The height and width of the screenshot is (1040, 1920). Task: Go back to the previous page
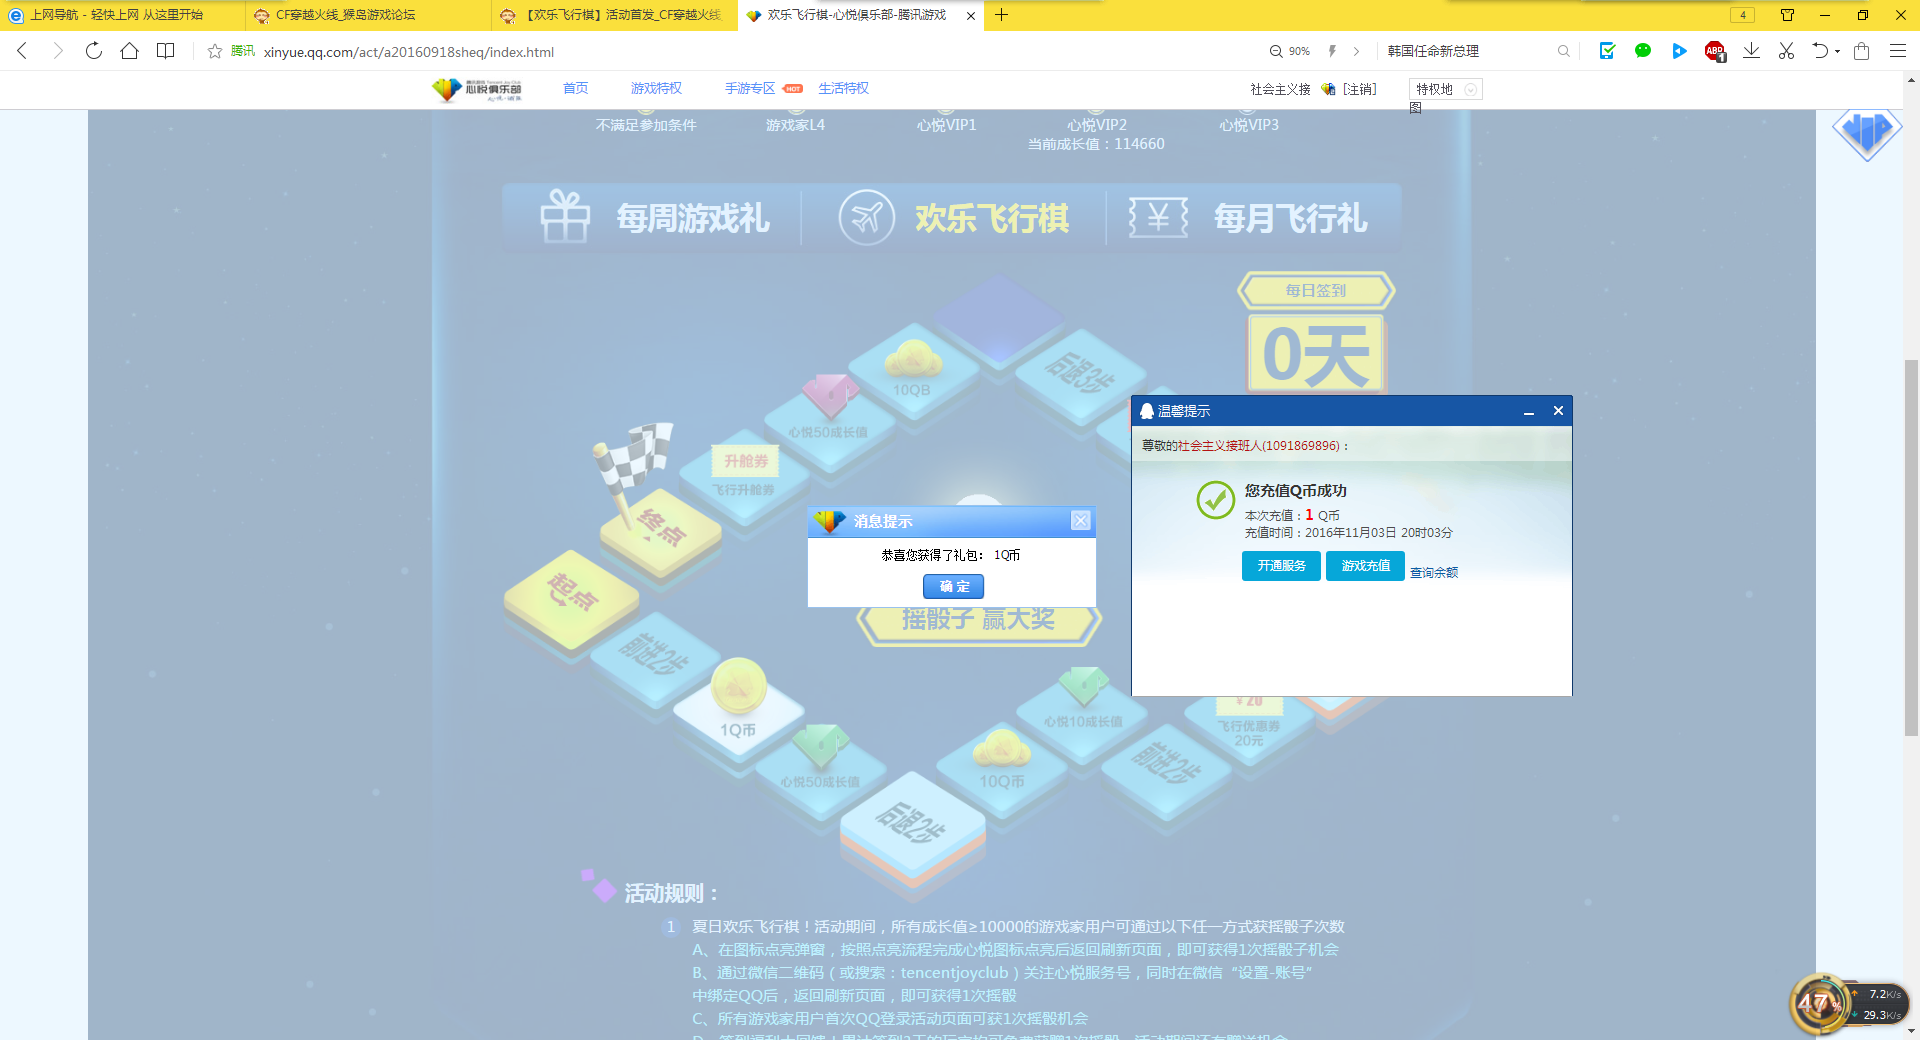(x=22, y=51)
